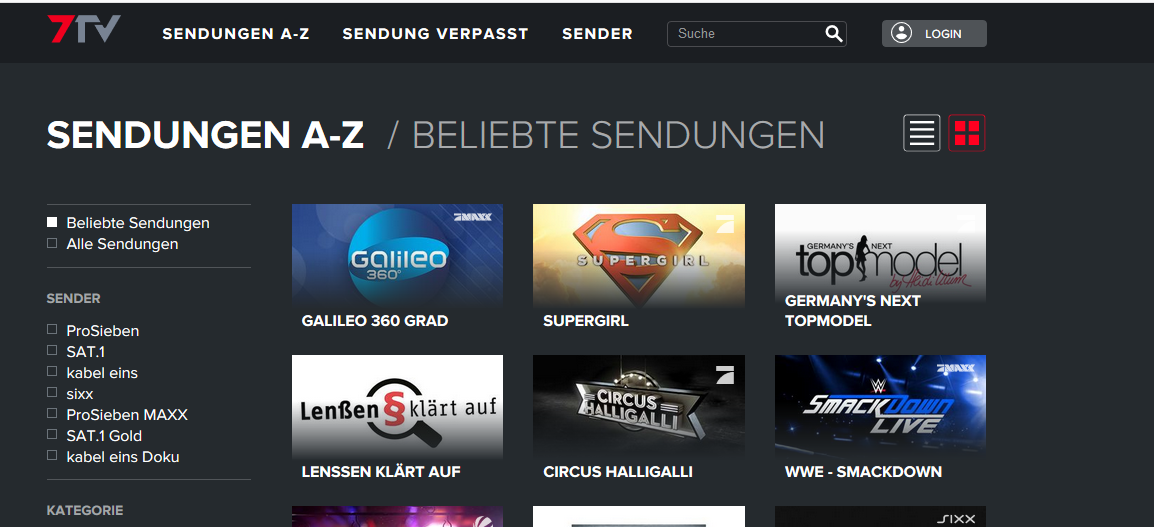Toggle the SAT.1 Gold checkbox
The height and width of the screenshot is (527, 1154).
point(52,434)
